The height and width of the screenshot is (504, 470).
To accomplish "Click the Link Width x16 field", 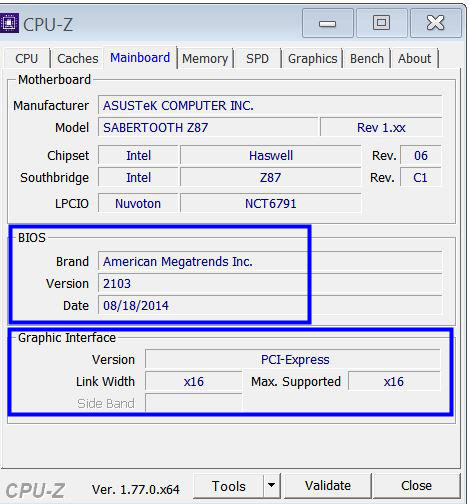I will pos(194,381).
